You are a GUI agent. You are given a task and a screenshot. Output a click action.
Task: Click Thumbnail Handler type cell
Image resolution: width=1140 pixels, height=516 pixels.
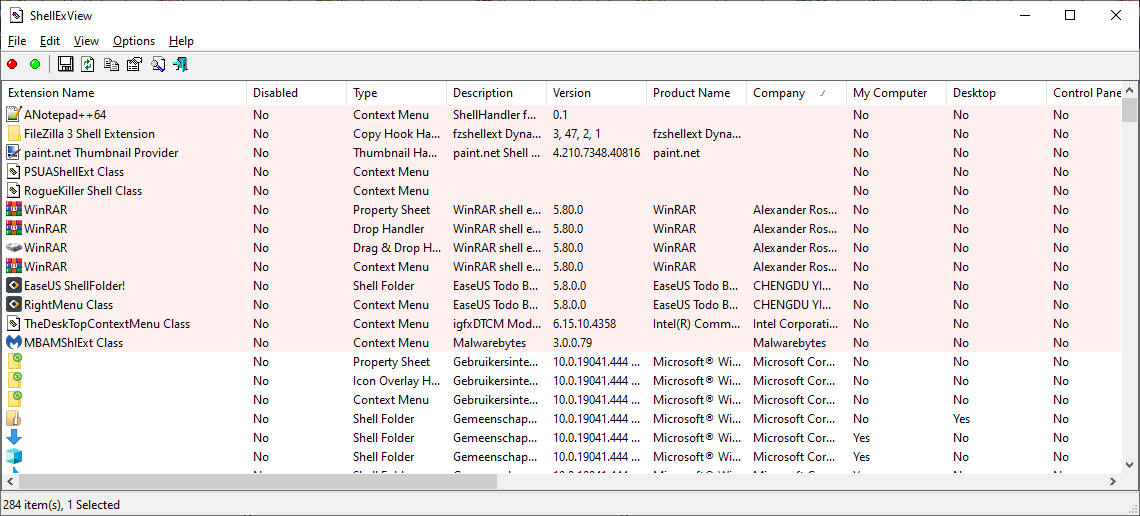pyautogui.click(x=396, y=153)
